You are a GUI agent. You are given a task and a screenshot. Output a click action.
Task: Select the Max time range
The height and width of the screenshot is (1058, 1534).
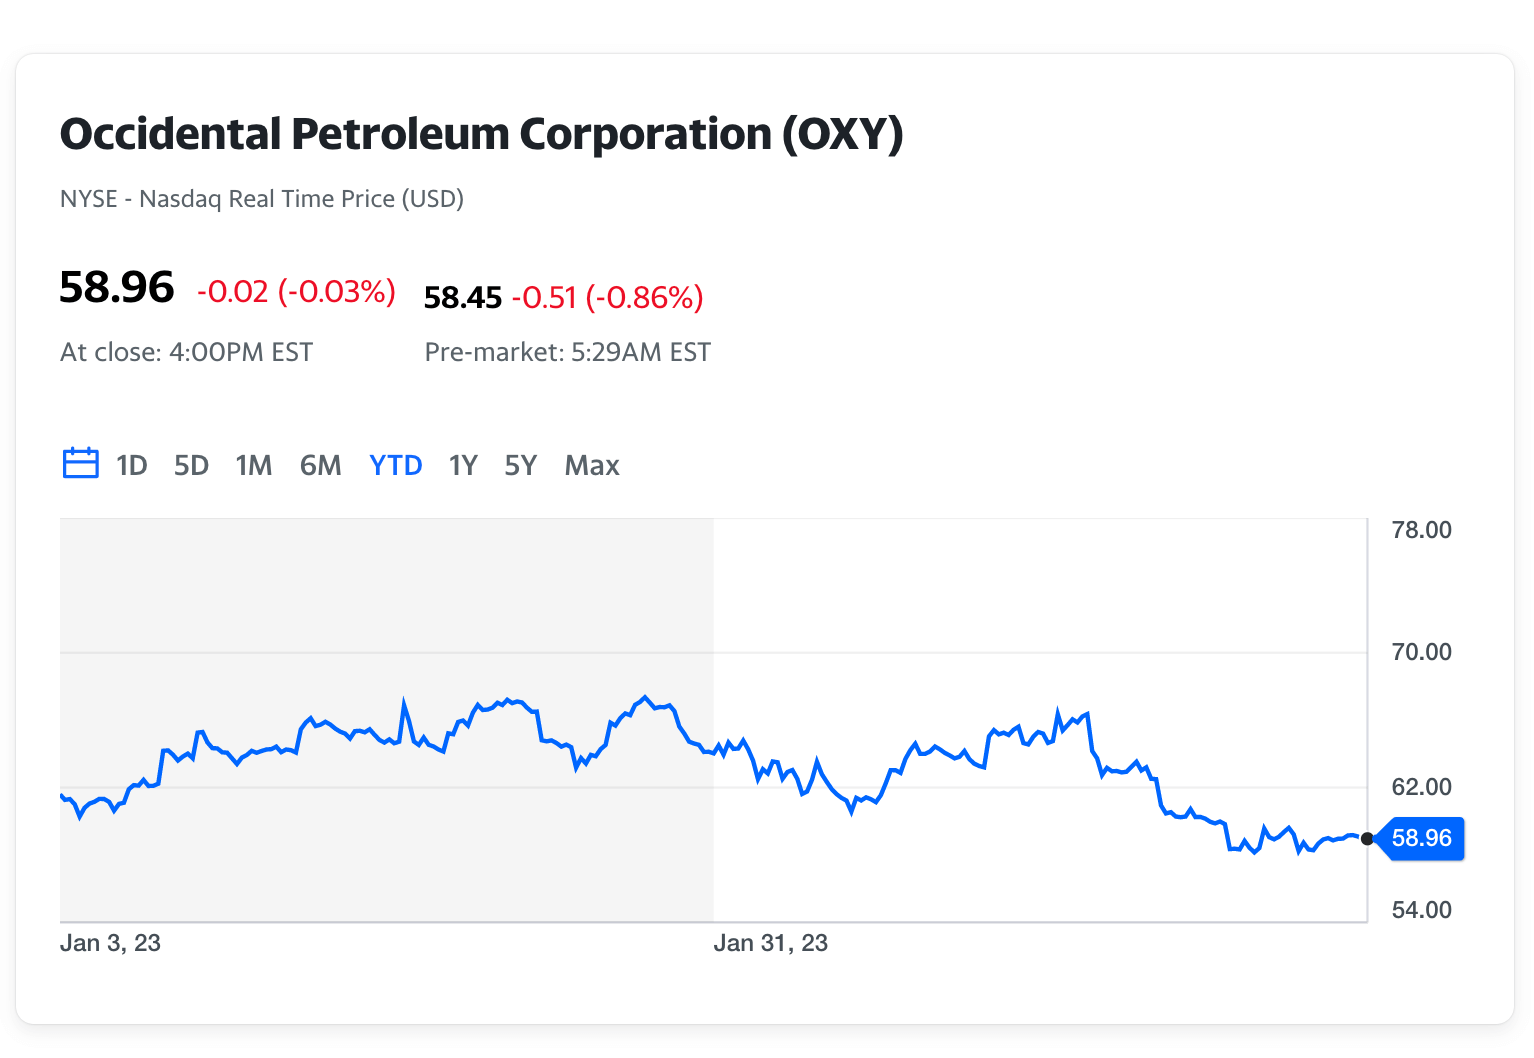pos(592,465)
